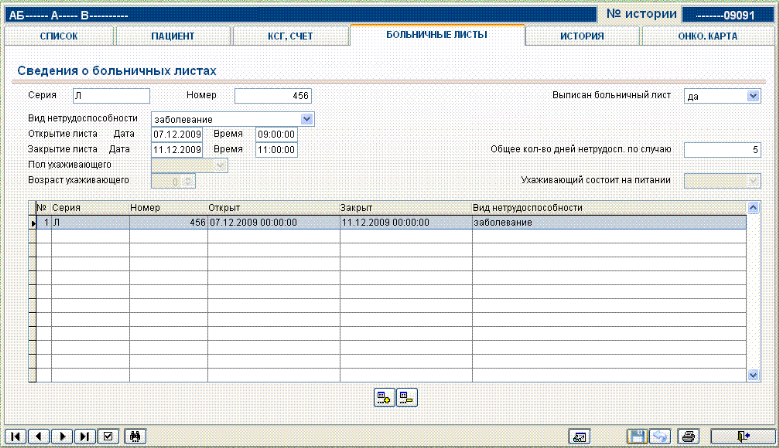Jump to the last record
Image resolution: width=779 pixels, height=448 pixels.
tap(85, 436)
